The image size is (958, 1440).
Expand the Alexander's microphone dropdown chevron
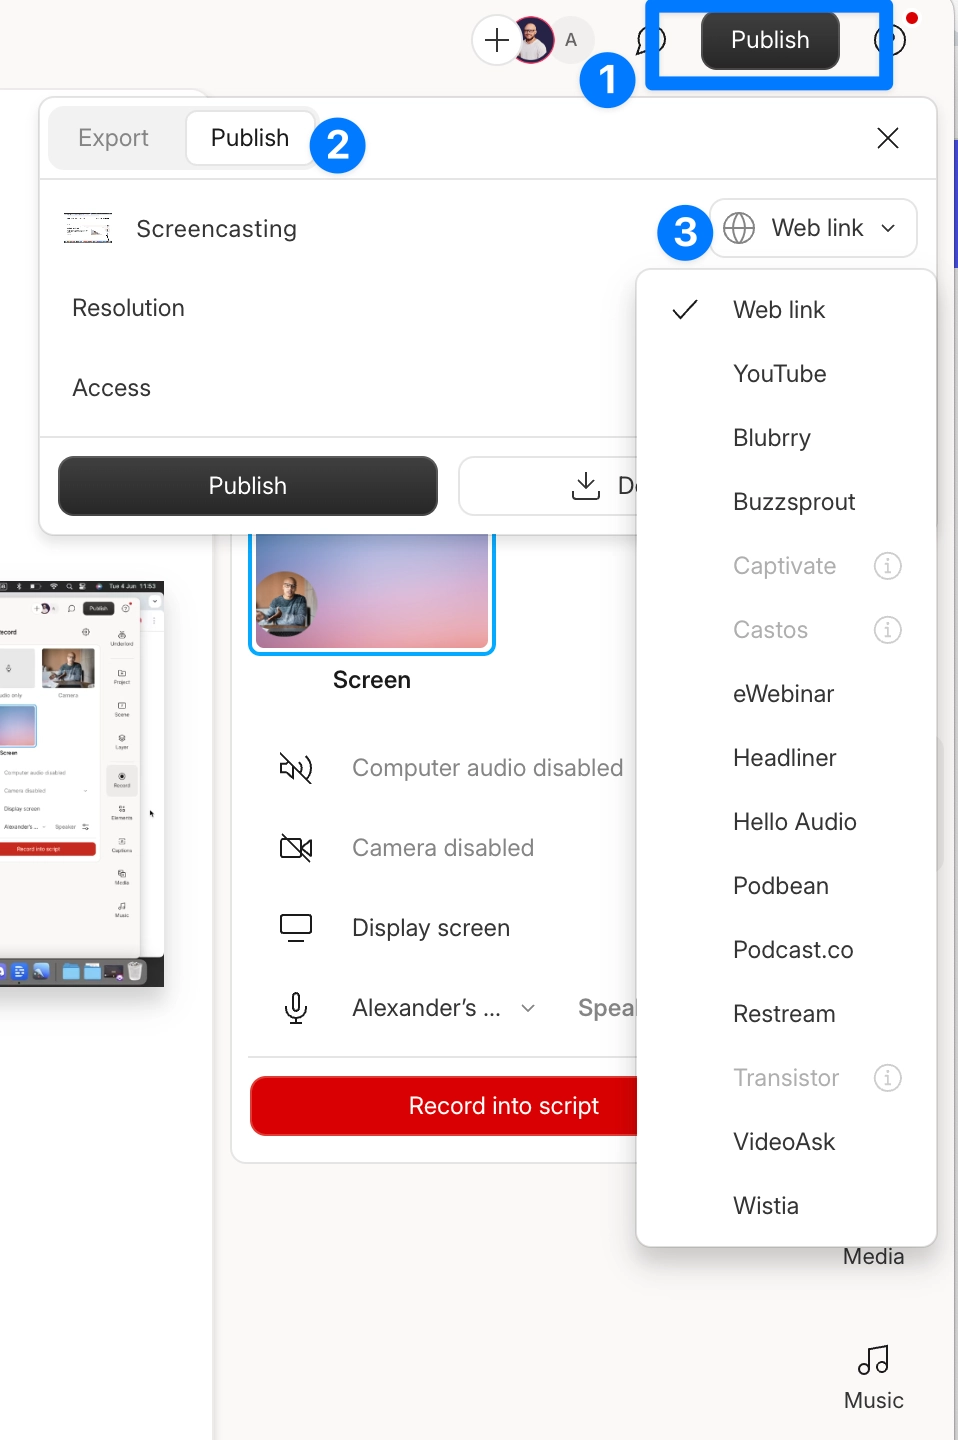pyautogui.click(x=528, y=1008)
